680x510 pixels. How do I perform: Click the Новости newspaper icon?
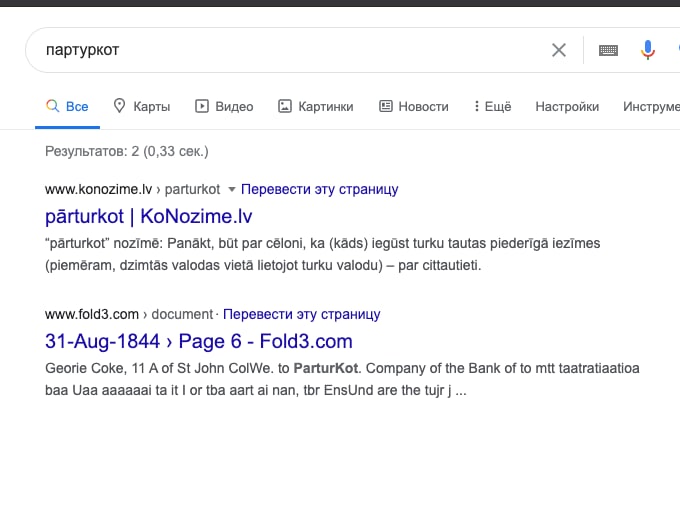tap(386, 106)
